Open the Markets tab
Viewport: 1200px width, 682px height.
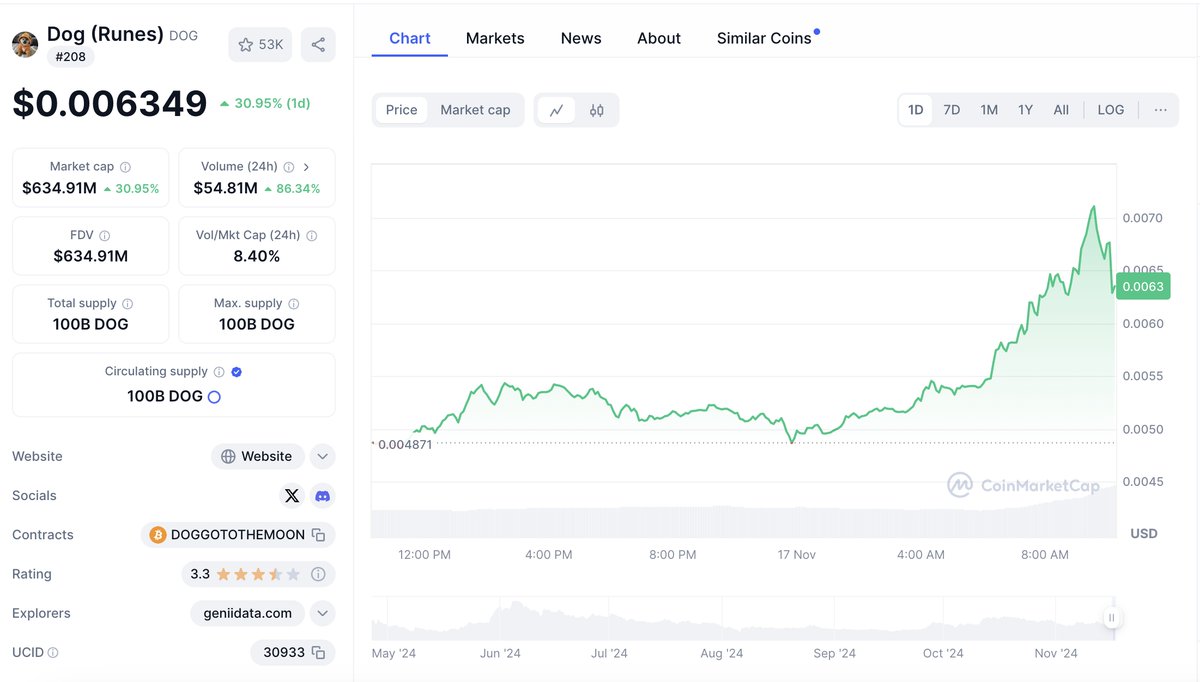click(495, 38)
